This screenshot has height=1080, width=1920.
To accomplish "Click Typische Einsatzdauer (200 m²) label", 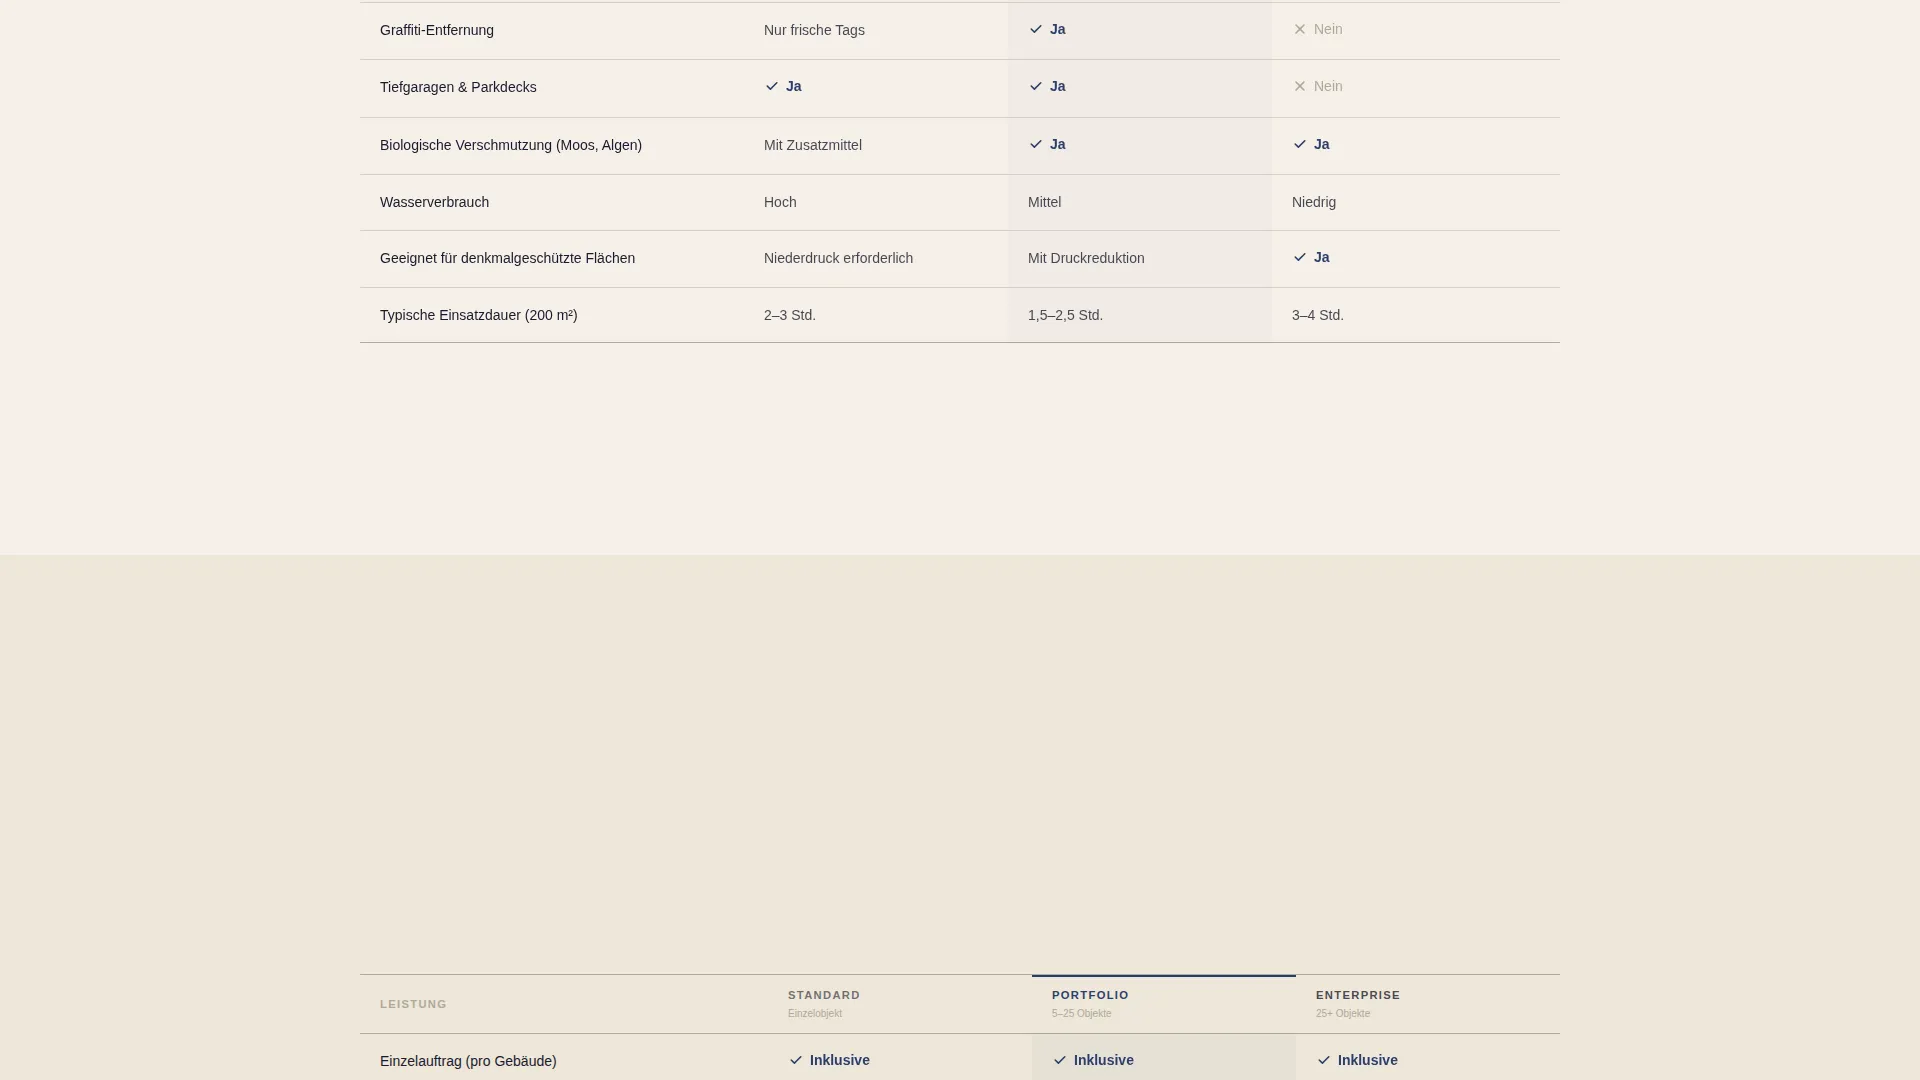I will (479, 315).
